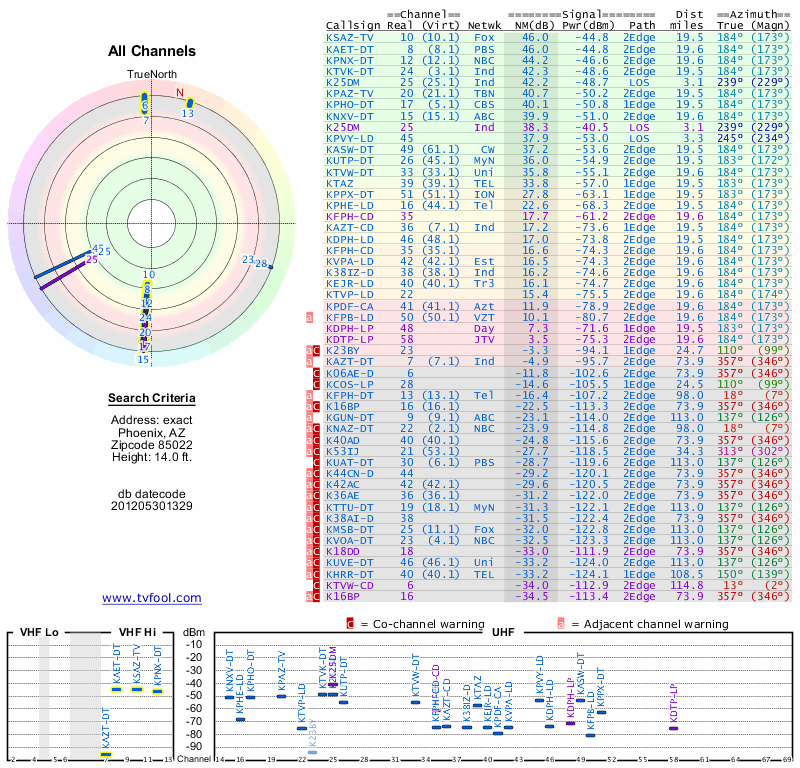
Task: Click the KPNX-DT bar in VHF Hi chart
Action: tap(158, 691)
